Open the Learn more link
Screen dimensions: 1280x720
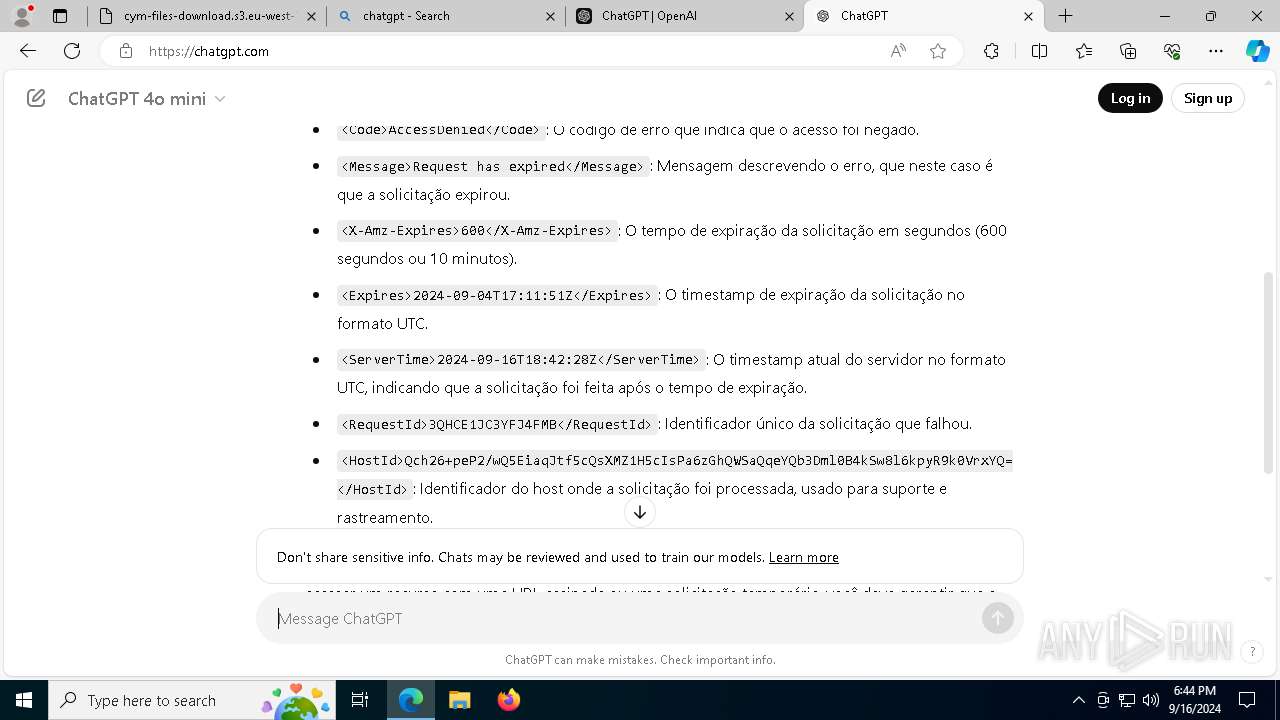coord(804,557)
